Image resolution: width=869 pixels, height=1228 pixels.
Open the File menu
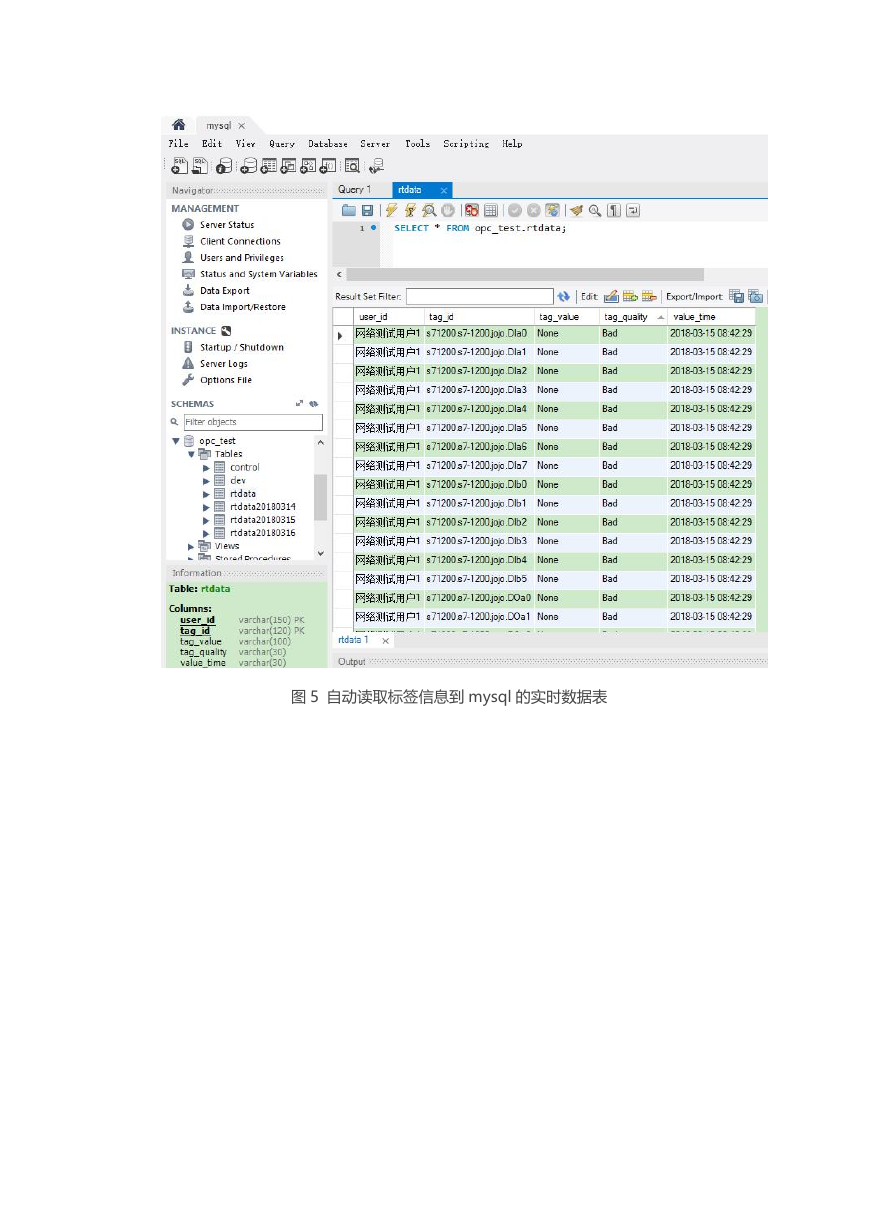click(x=178, y=144)
